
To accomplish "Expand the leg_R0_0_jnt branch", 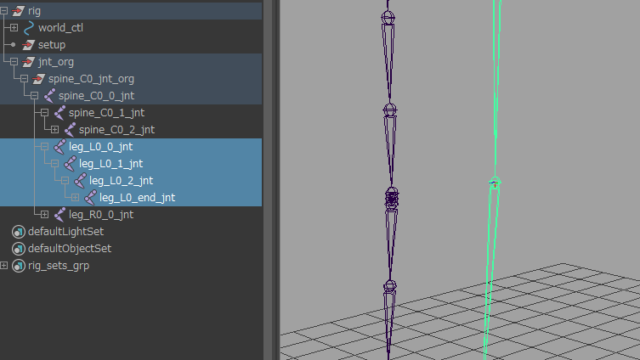I will [x=44, y=215].
